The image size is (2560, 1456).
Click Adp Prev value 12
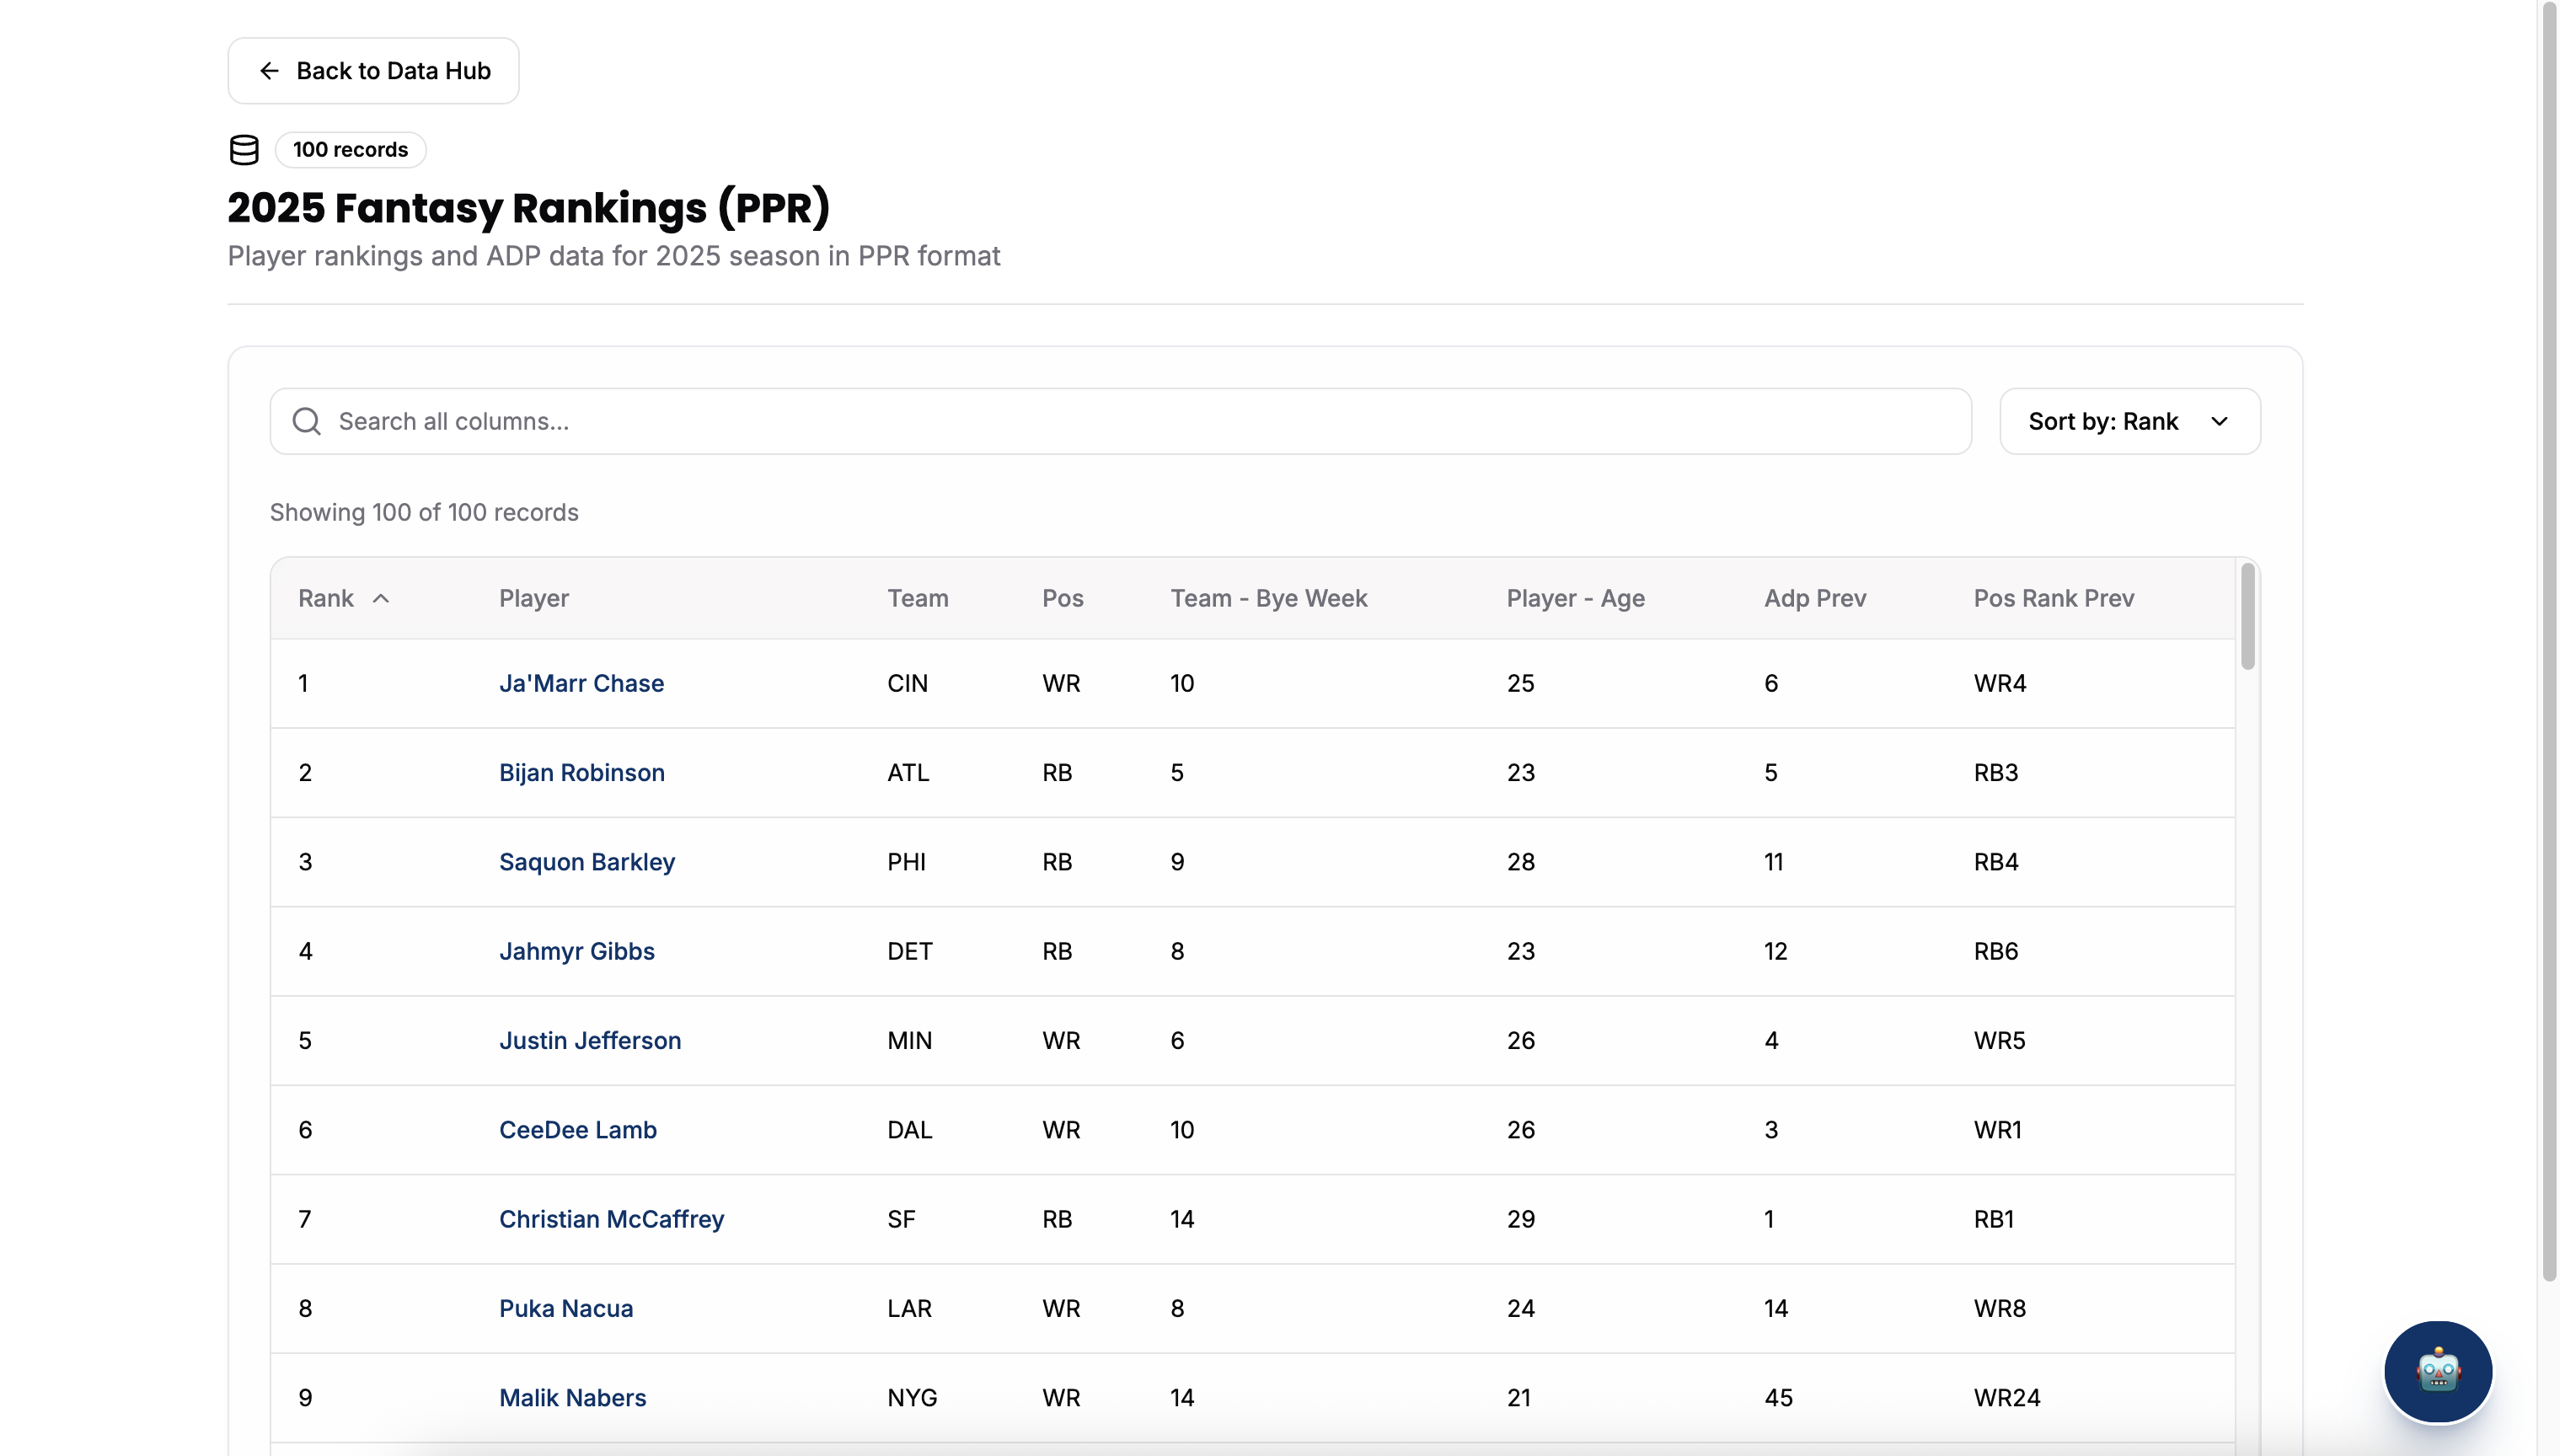coord(1776,951)
